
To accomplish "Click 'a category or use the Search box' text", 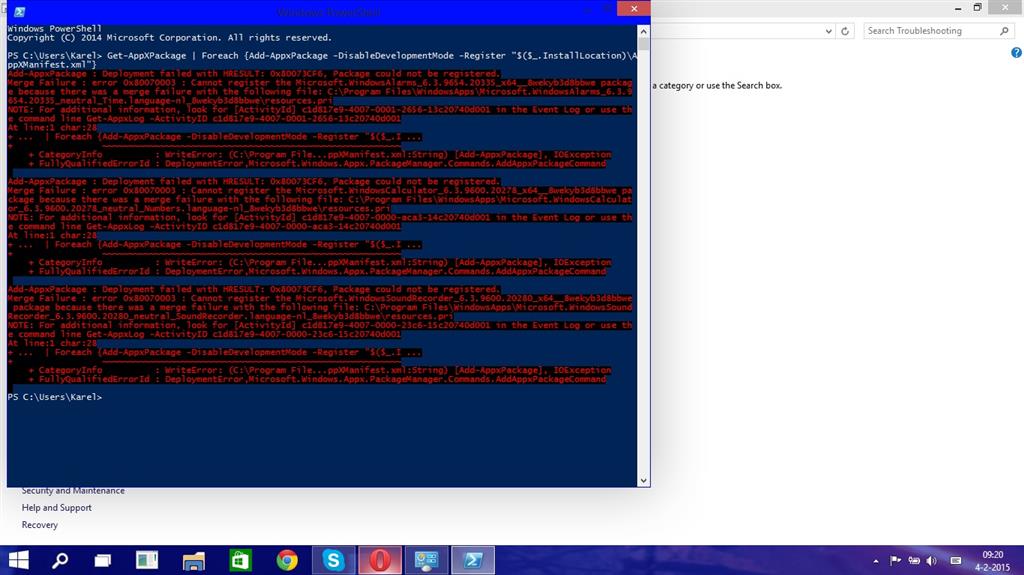I will [717, 86].
